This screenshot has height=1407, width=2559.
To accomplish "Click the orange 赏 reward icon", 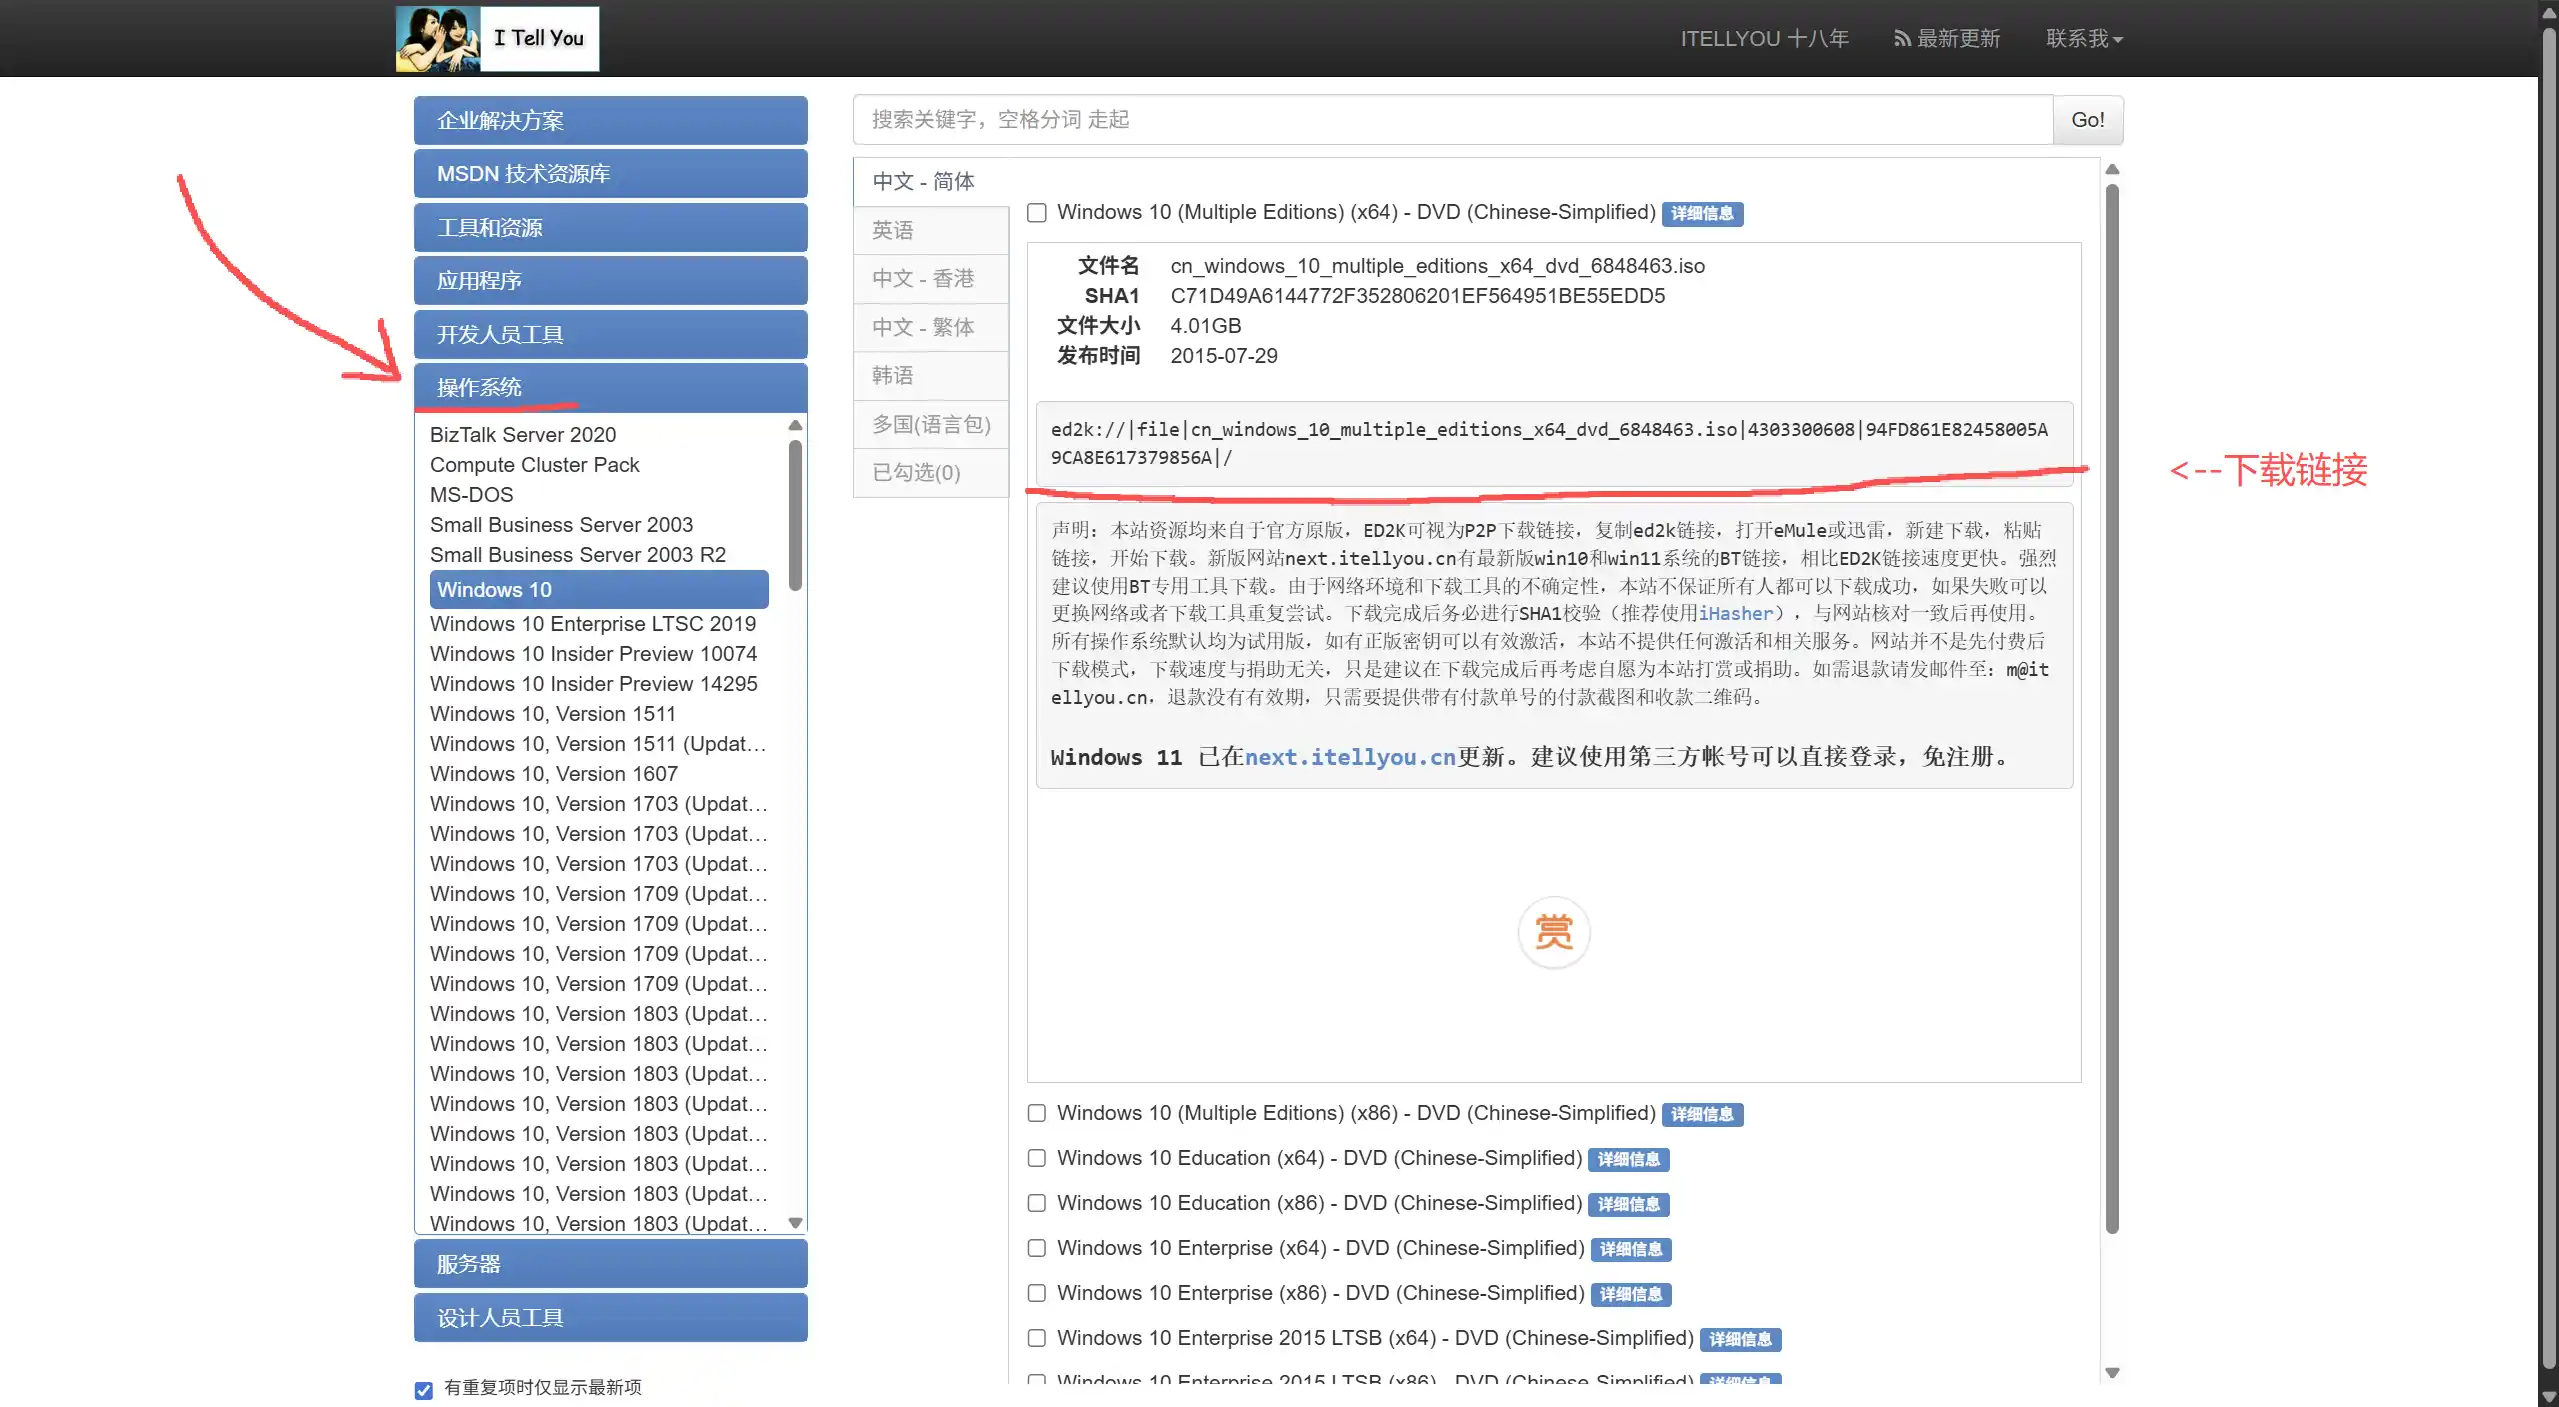I will [x=1553, y=932].
